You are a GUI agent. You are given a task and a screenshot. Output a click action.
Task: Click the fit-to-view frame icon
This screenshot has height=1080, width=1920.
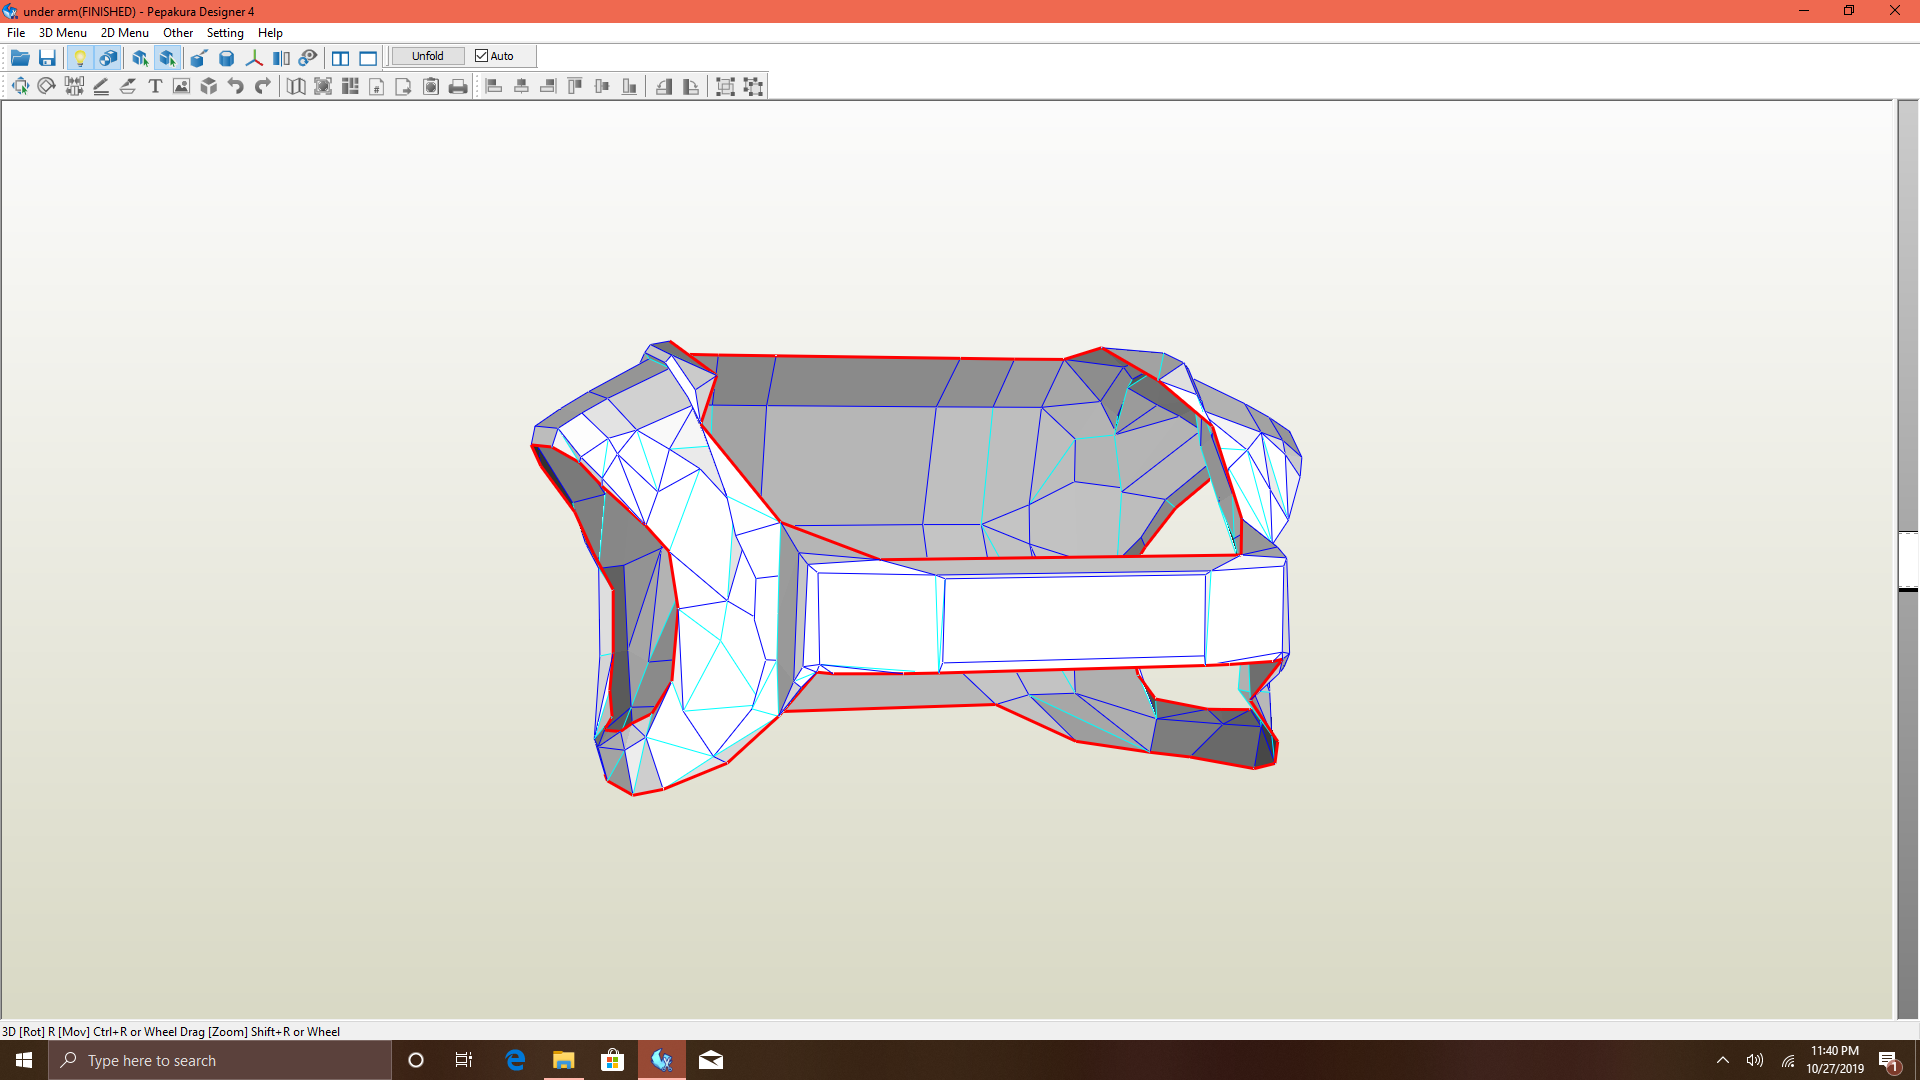coord(323,86)
